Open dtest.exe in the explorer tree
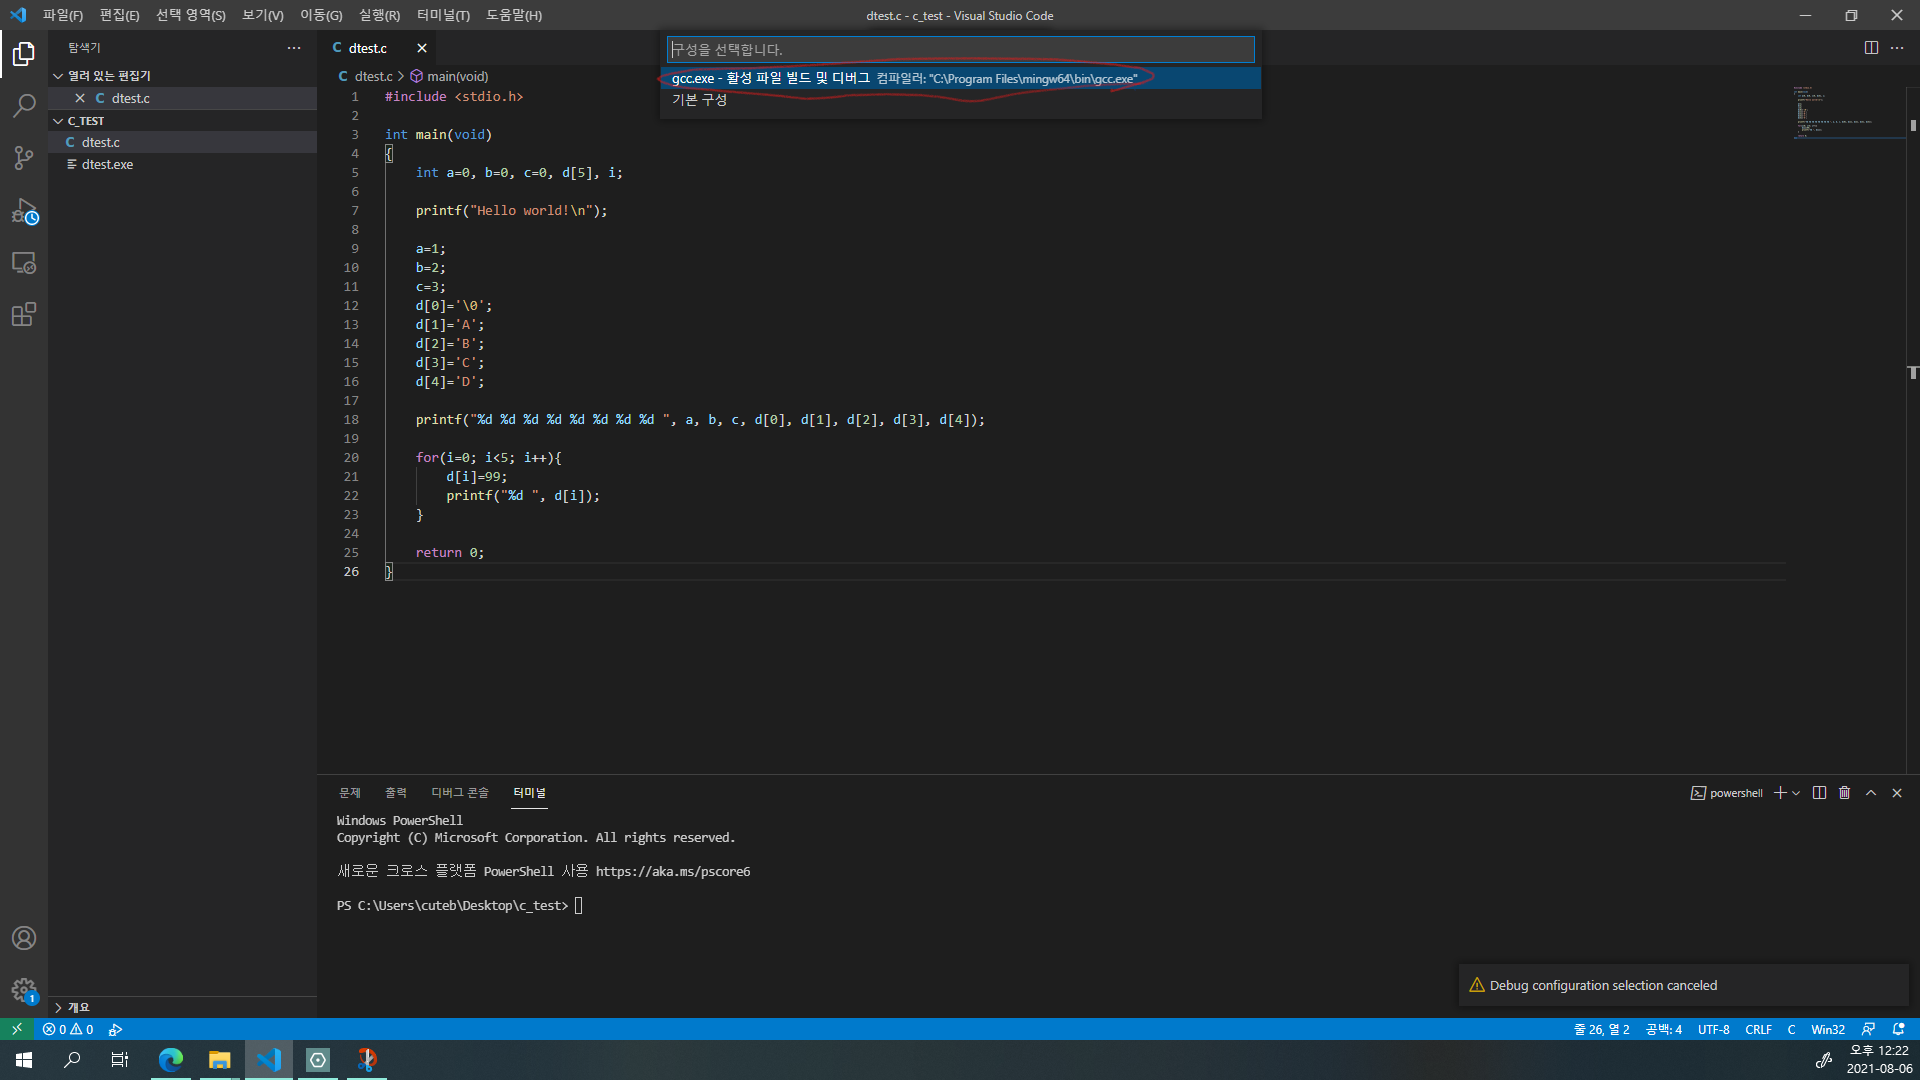Viewport: 1920px width, 1080px height. (107, 165)
